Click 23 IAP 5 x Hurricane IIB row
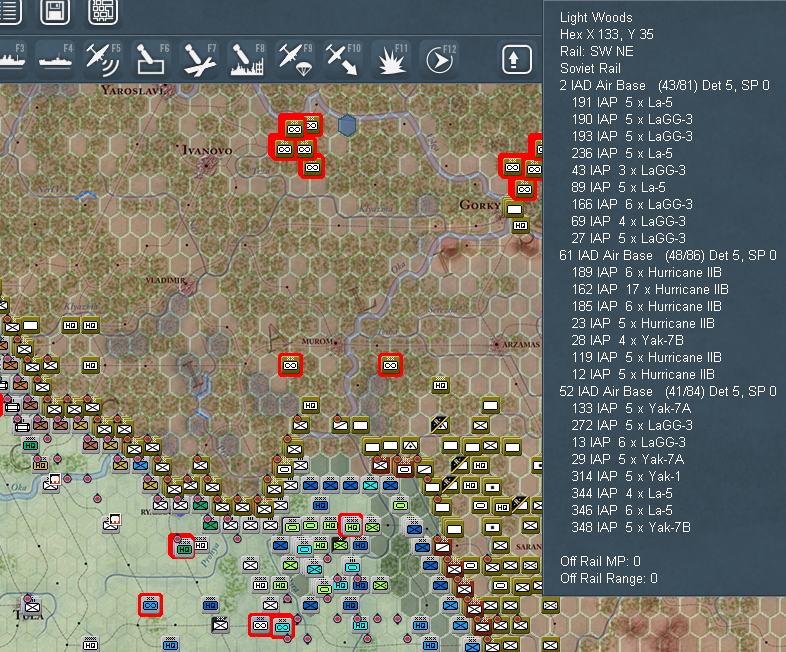The image size is (786, 652). click(643, 323)
